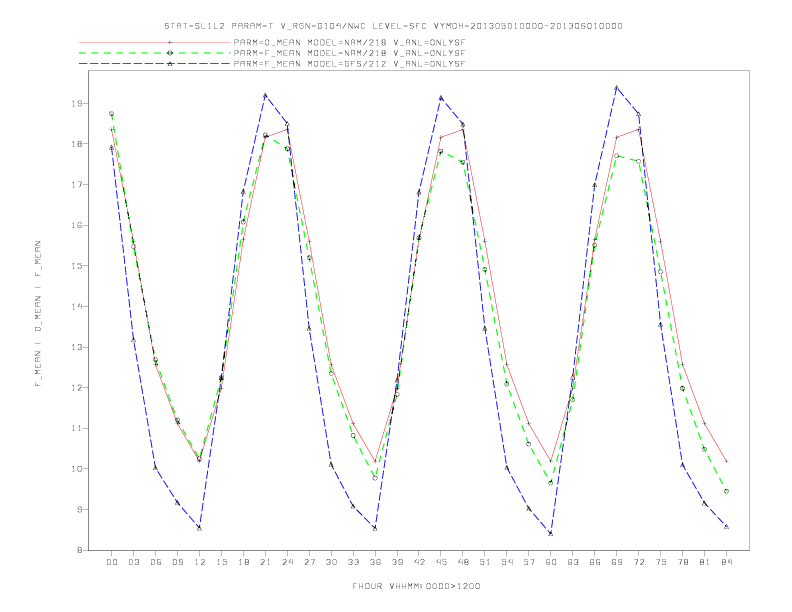Image resolution: width=792 pixels, height=612 pixels.
Task: Click blue GFS triangle peak at hour 21
Action: tap(265, 95)
